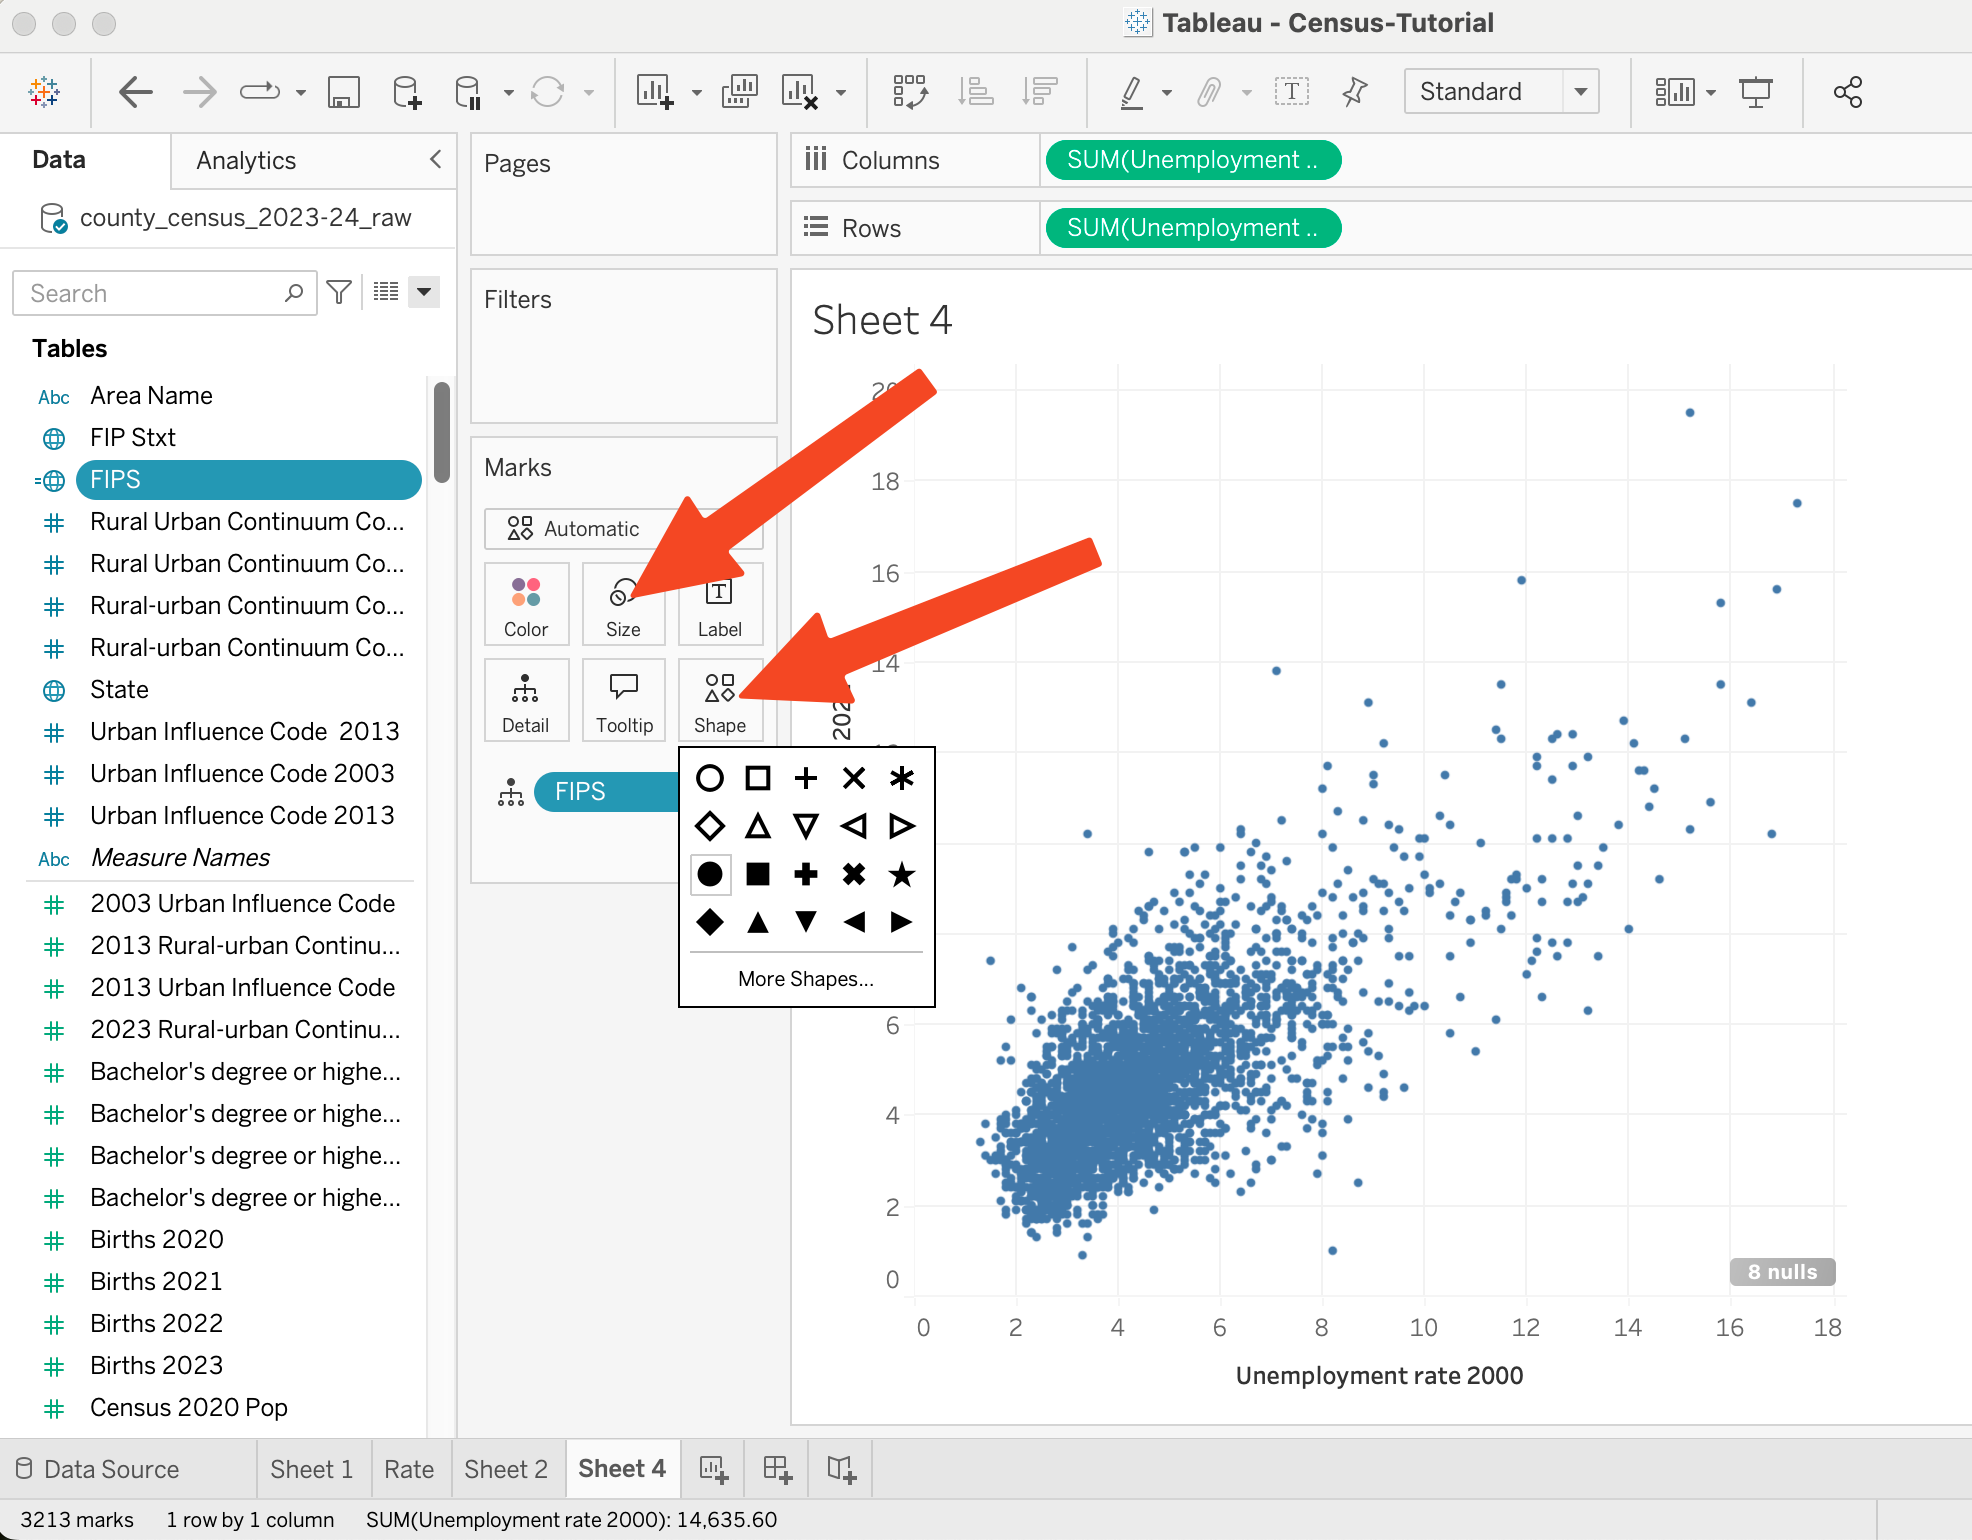
Task: Click the redo forward arrow
Action: (x=200, y=92)
